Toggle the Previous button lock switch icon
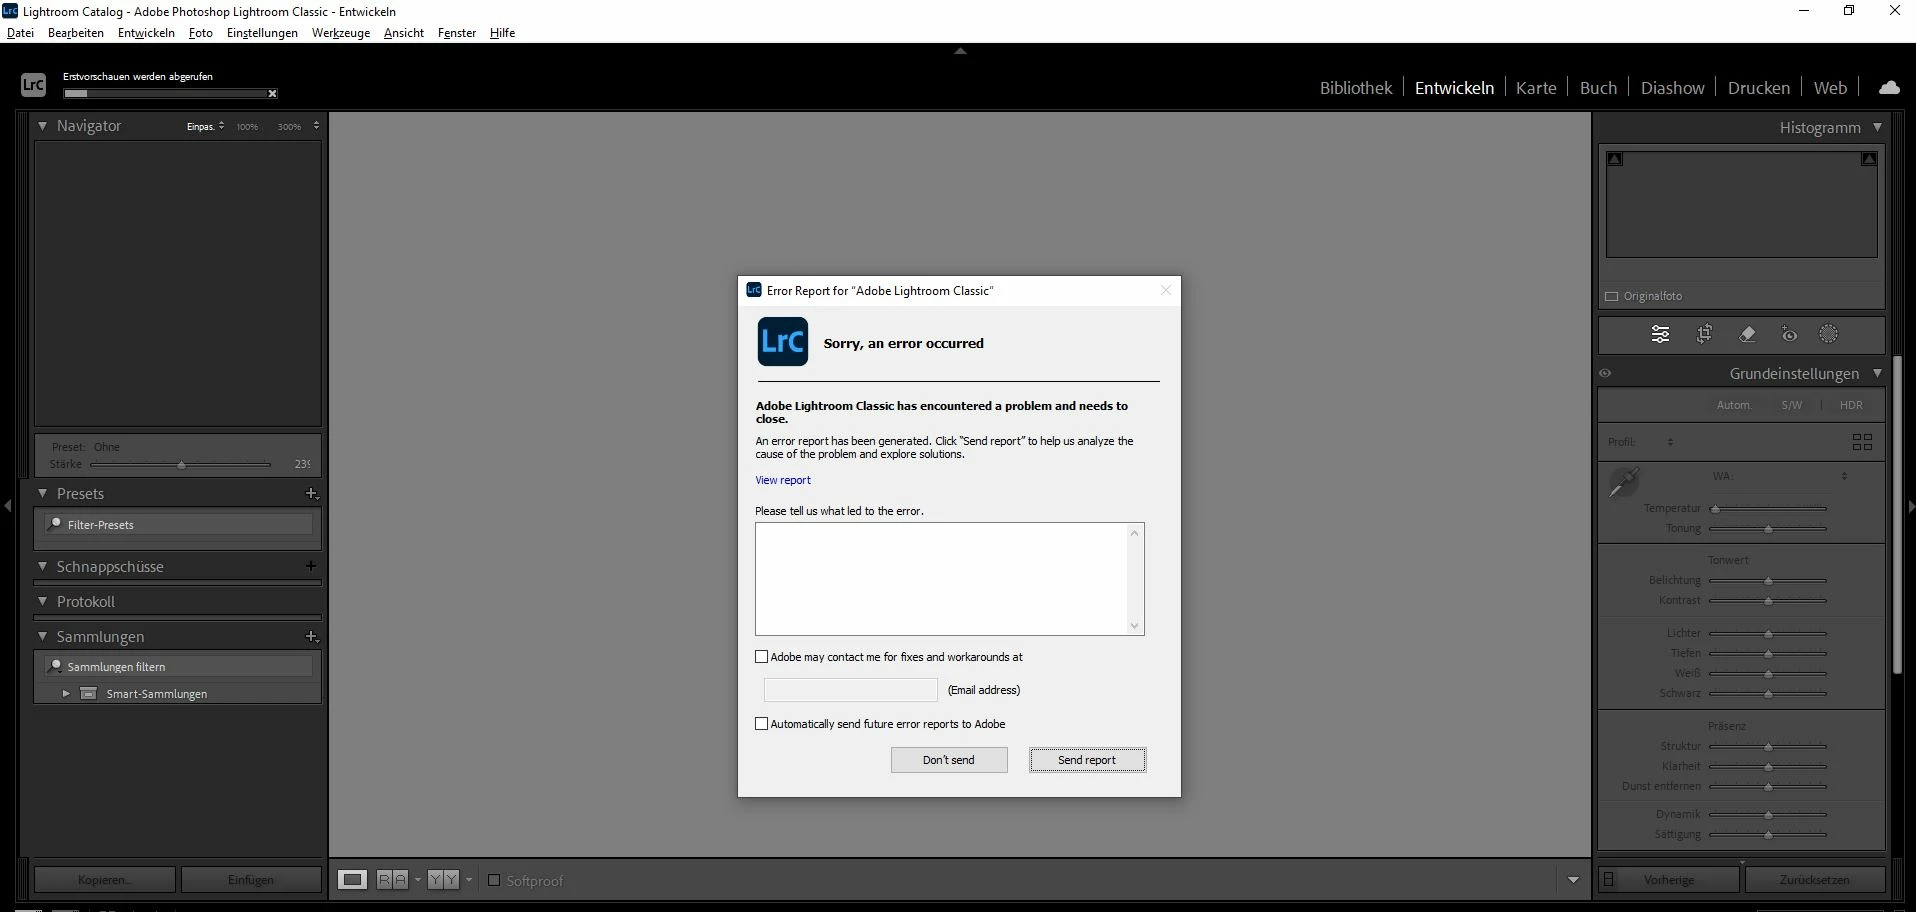1916x912 pixels. pyautogui.click(x=1609, y=880)
